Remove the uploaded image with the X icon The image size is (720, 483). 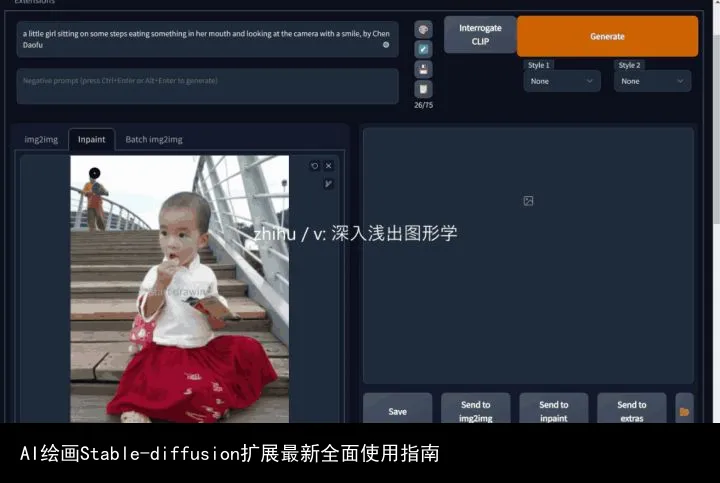coord(328,166)
